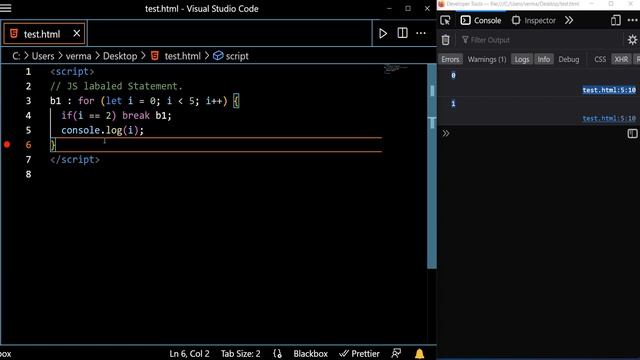Open console settings gear icon
Viewport: 640px width, 360px height.
click(x=632, y=40)
